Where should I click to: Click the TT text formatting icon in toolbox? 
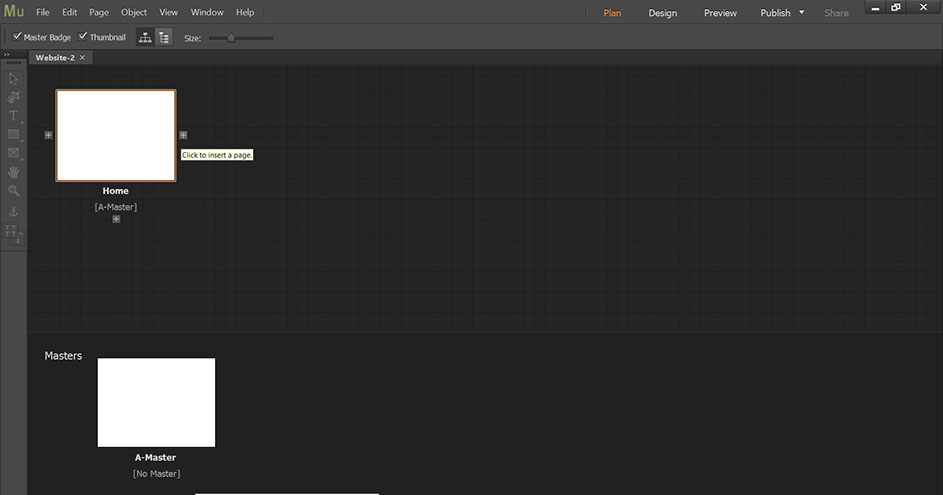[11, 230]
